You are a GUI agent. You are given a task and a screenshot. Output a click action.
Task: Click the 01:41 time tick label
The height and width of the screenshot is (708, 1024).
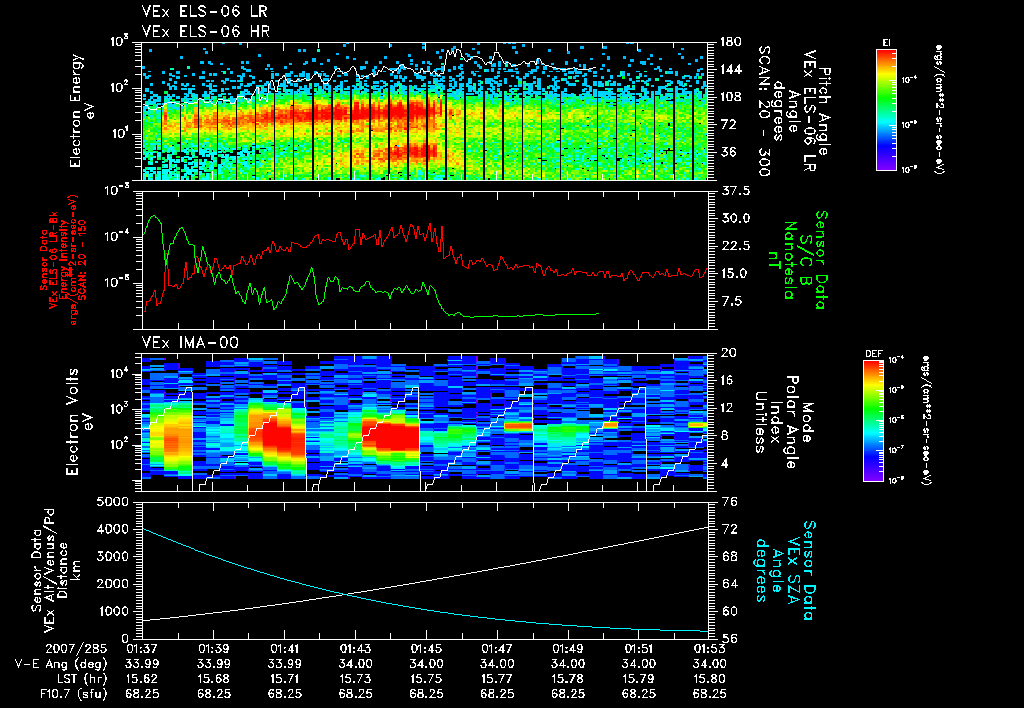(284, 649)
